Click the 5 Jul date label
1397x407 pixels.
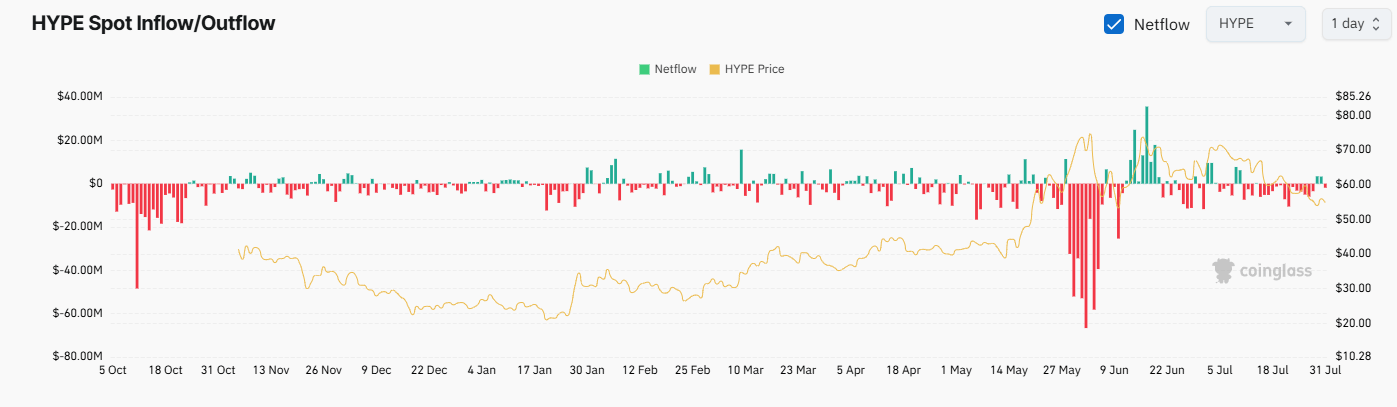(x=1220, y=370)
